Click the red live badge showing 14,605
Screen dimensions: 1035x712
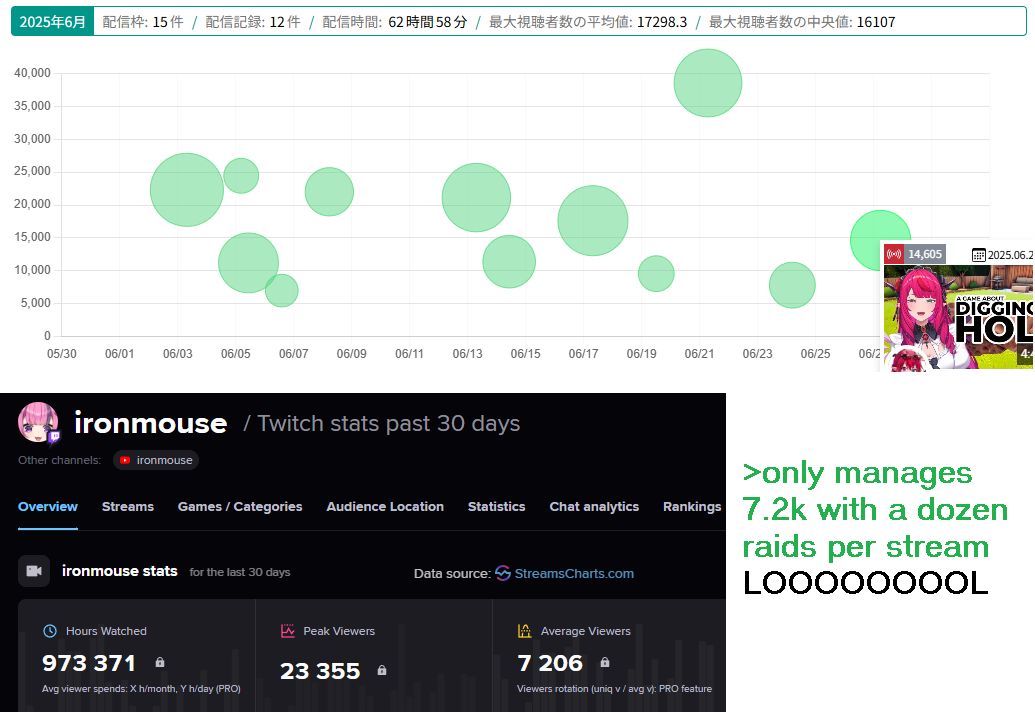coord(915,254)
